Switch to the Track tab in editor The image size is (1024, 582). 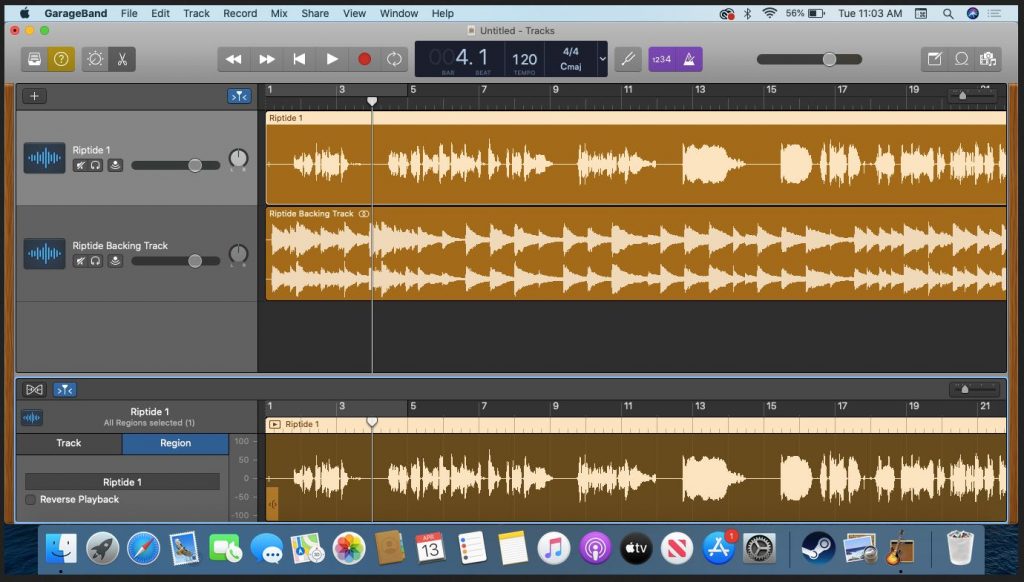(69, 443)
